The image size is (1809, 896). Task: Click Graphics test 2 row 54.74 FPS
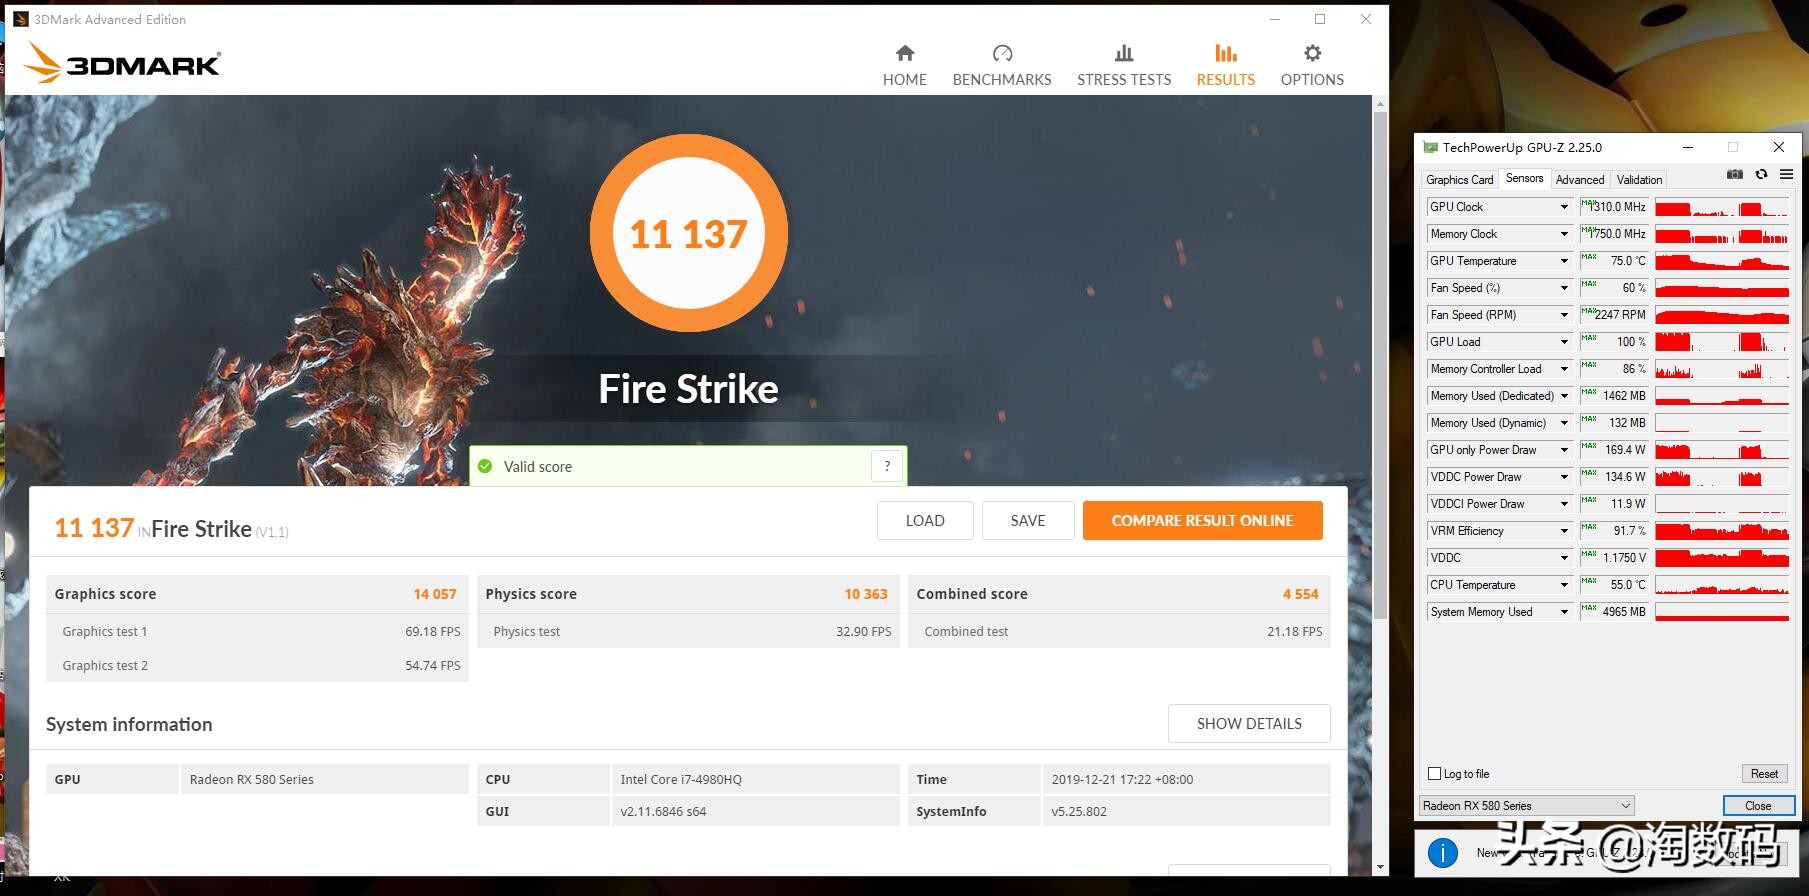[257, 666]
